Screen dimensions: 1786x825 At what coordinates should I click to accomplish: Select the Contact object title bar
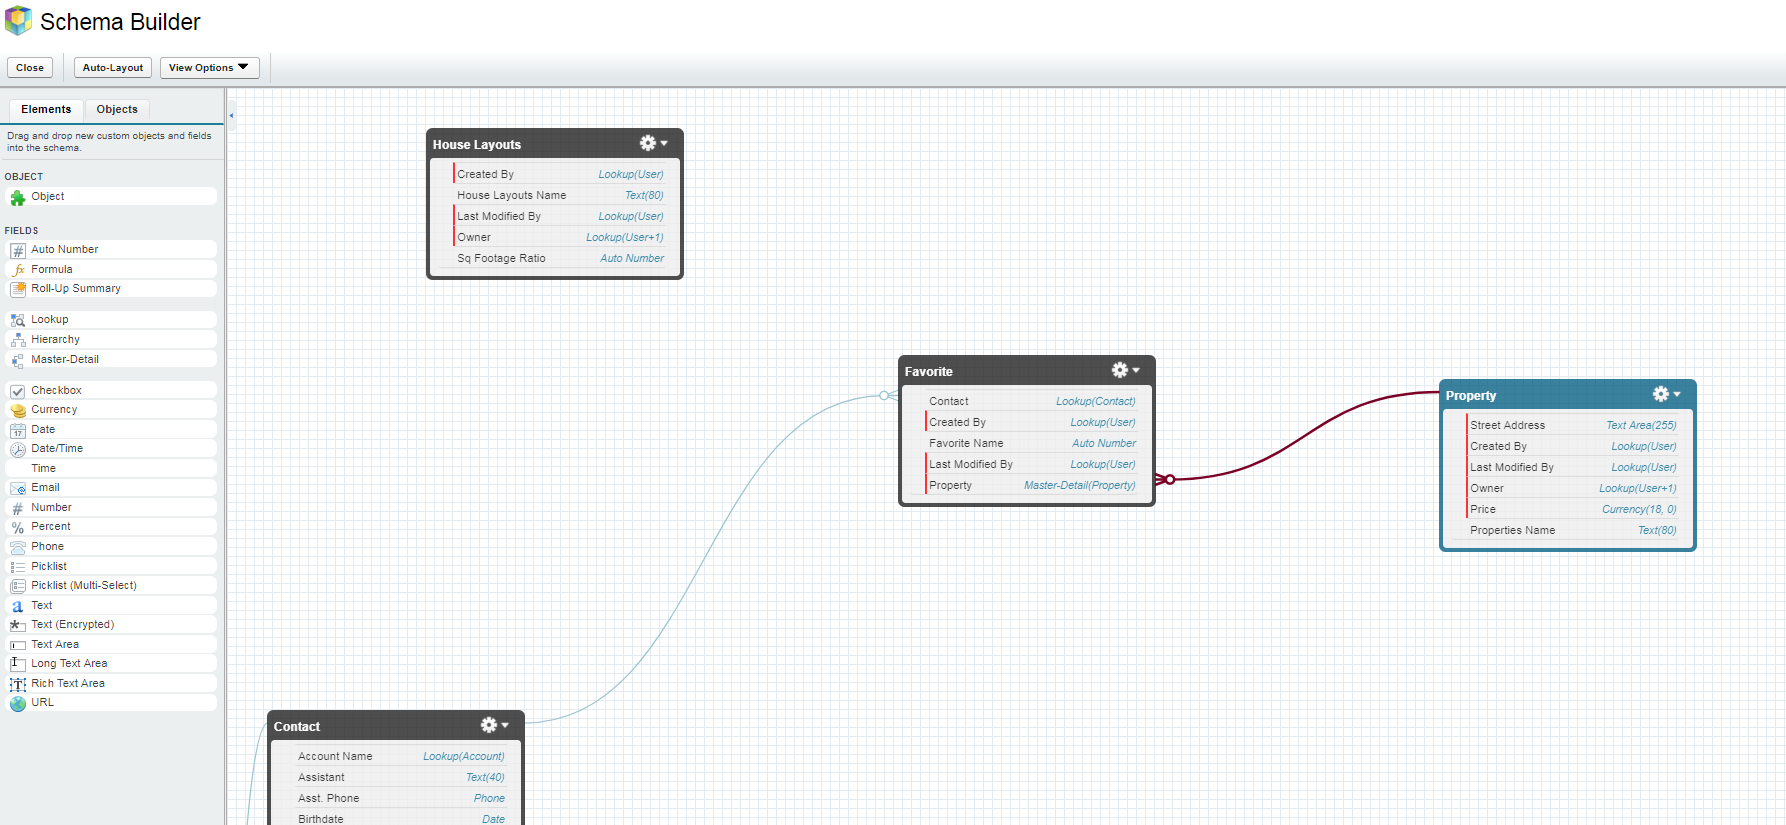(396, 726)
